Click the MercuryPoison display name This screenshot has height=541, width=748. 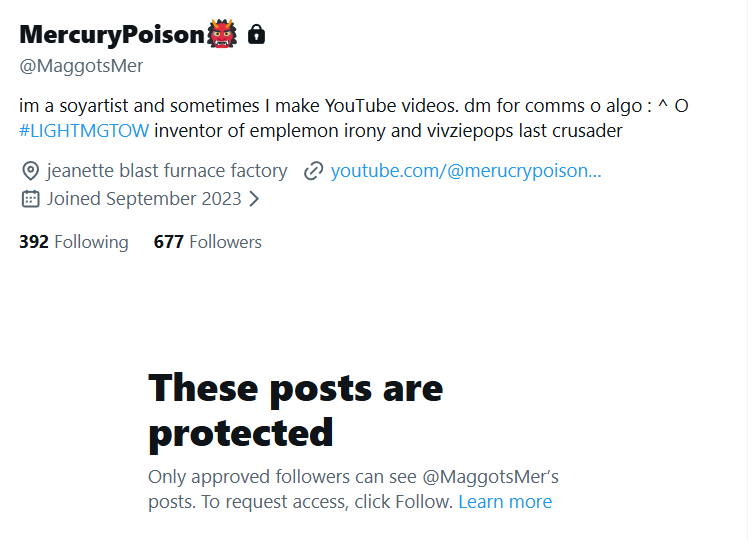pyautogui.click(x=111, y=35)
